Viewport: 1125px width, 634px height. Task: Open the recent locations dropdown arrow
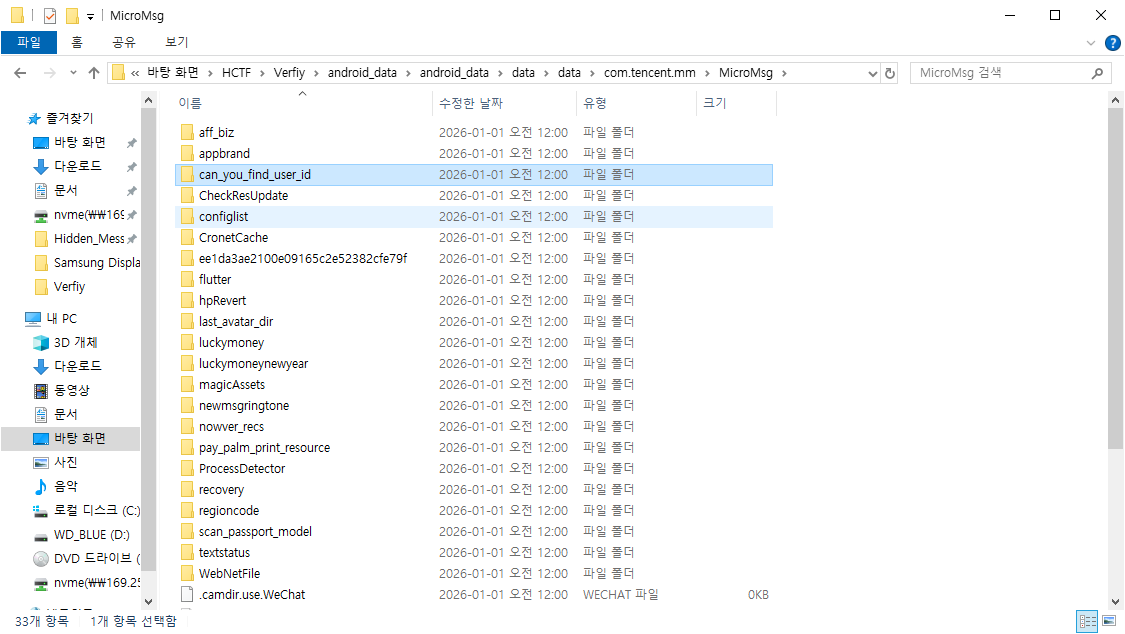[73, 73]
